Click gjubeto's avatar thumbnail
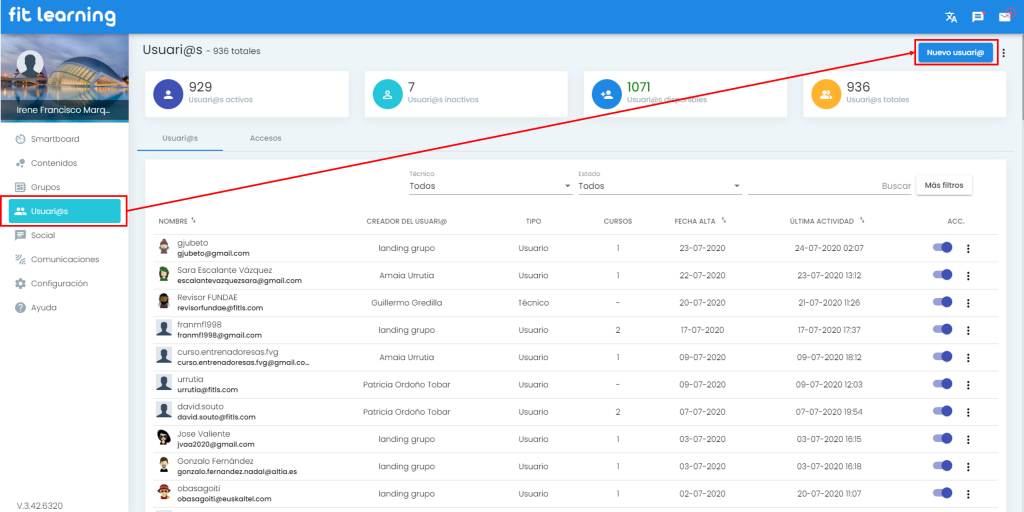Screen dimensions: 1024x512 point(164,247)
